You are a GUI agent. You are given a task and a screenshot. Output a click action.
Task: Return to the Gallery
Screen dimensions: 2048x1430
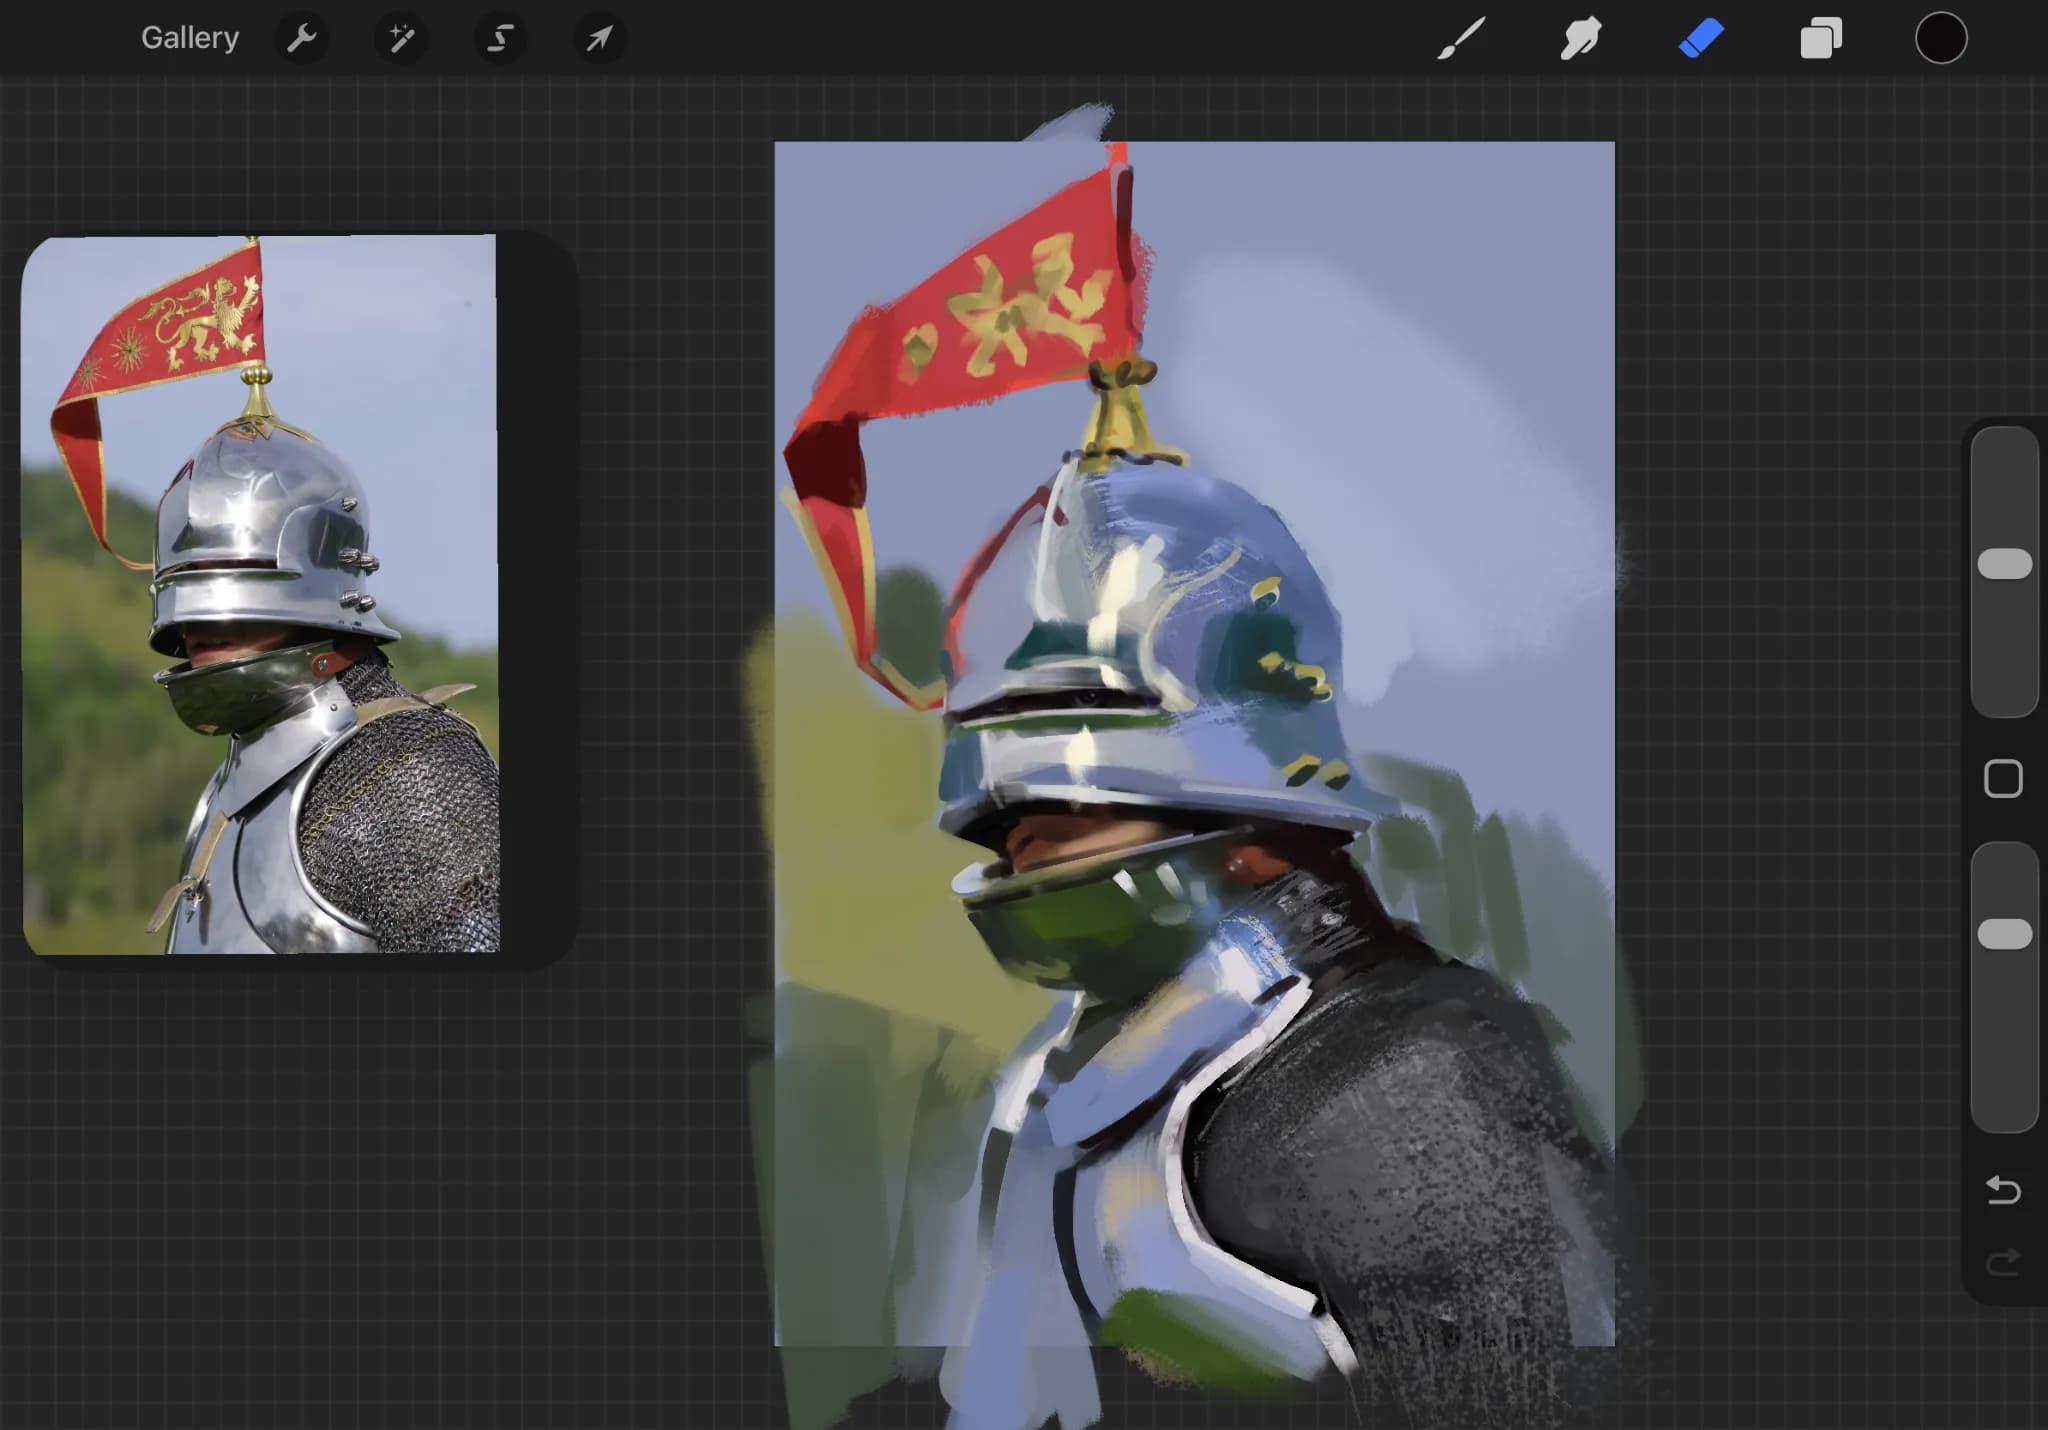(x=190, y=38)
